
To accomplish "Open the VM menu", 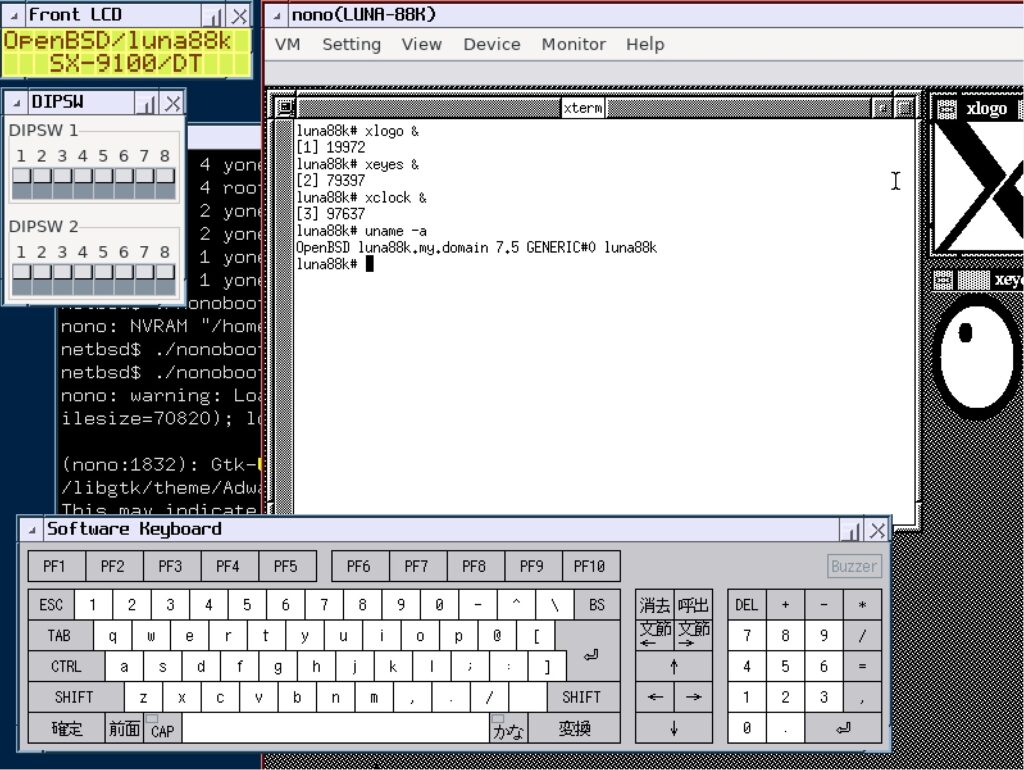I will coord(289,44).
